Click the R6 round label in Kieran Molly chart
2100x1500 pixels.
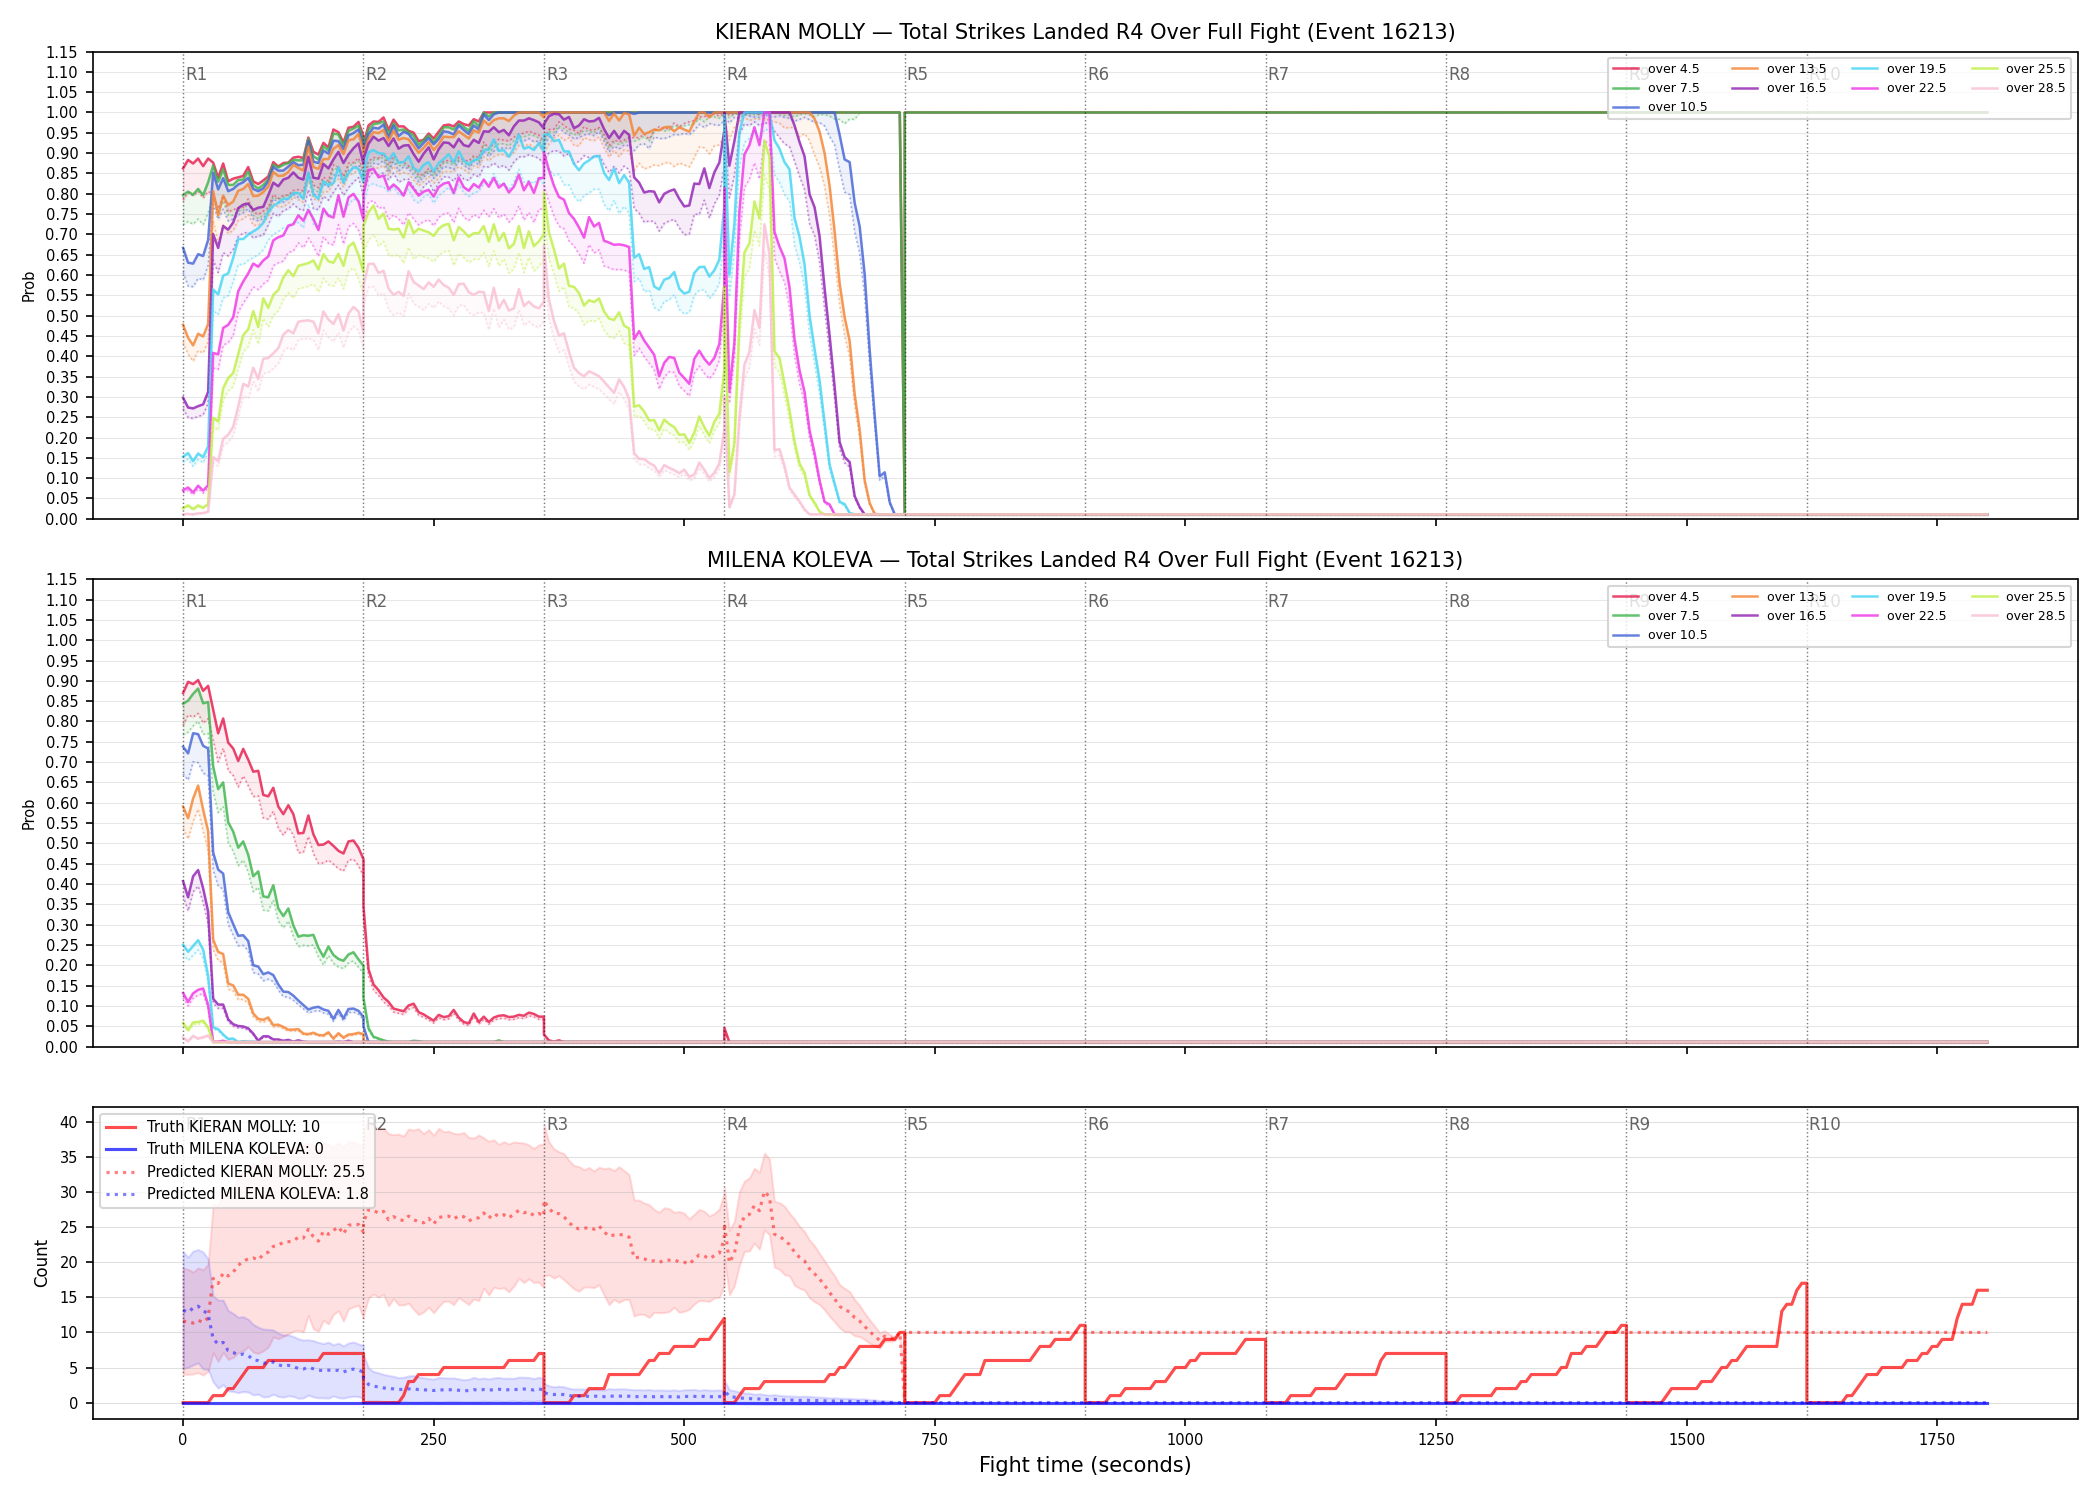tap(1098, 74)
